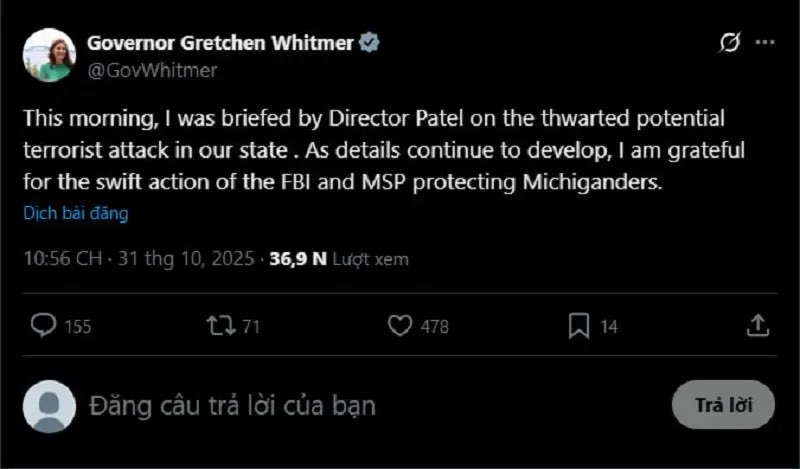
Task: Click the 478 likes count
Action: [x=434, y=326]
